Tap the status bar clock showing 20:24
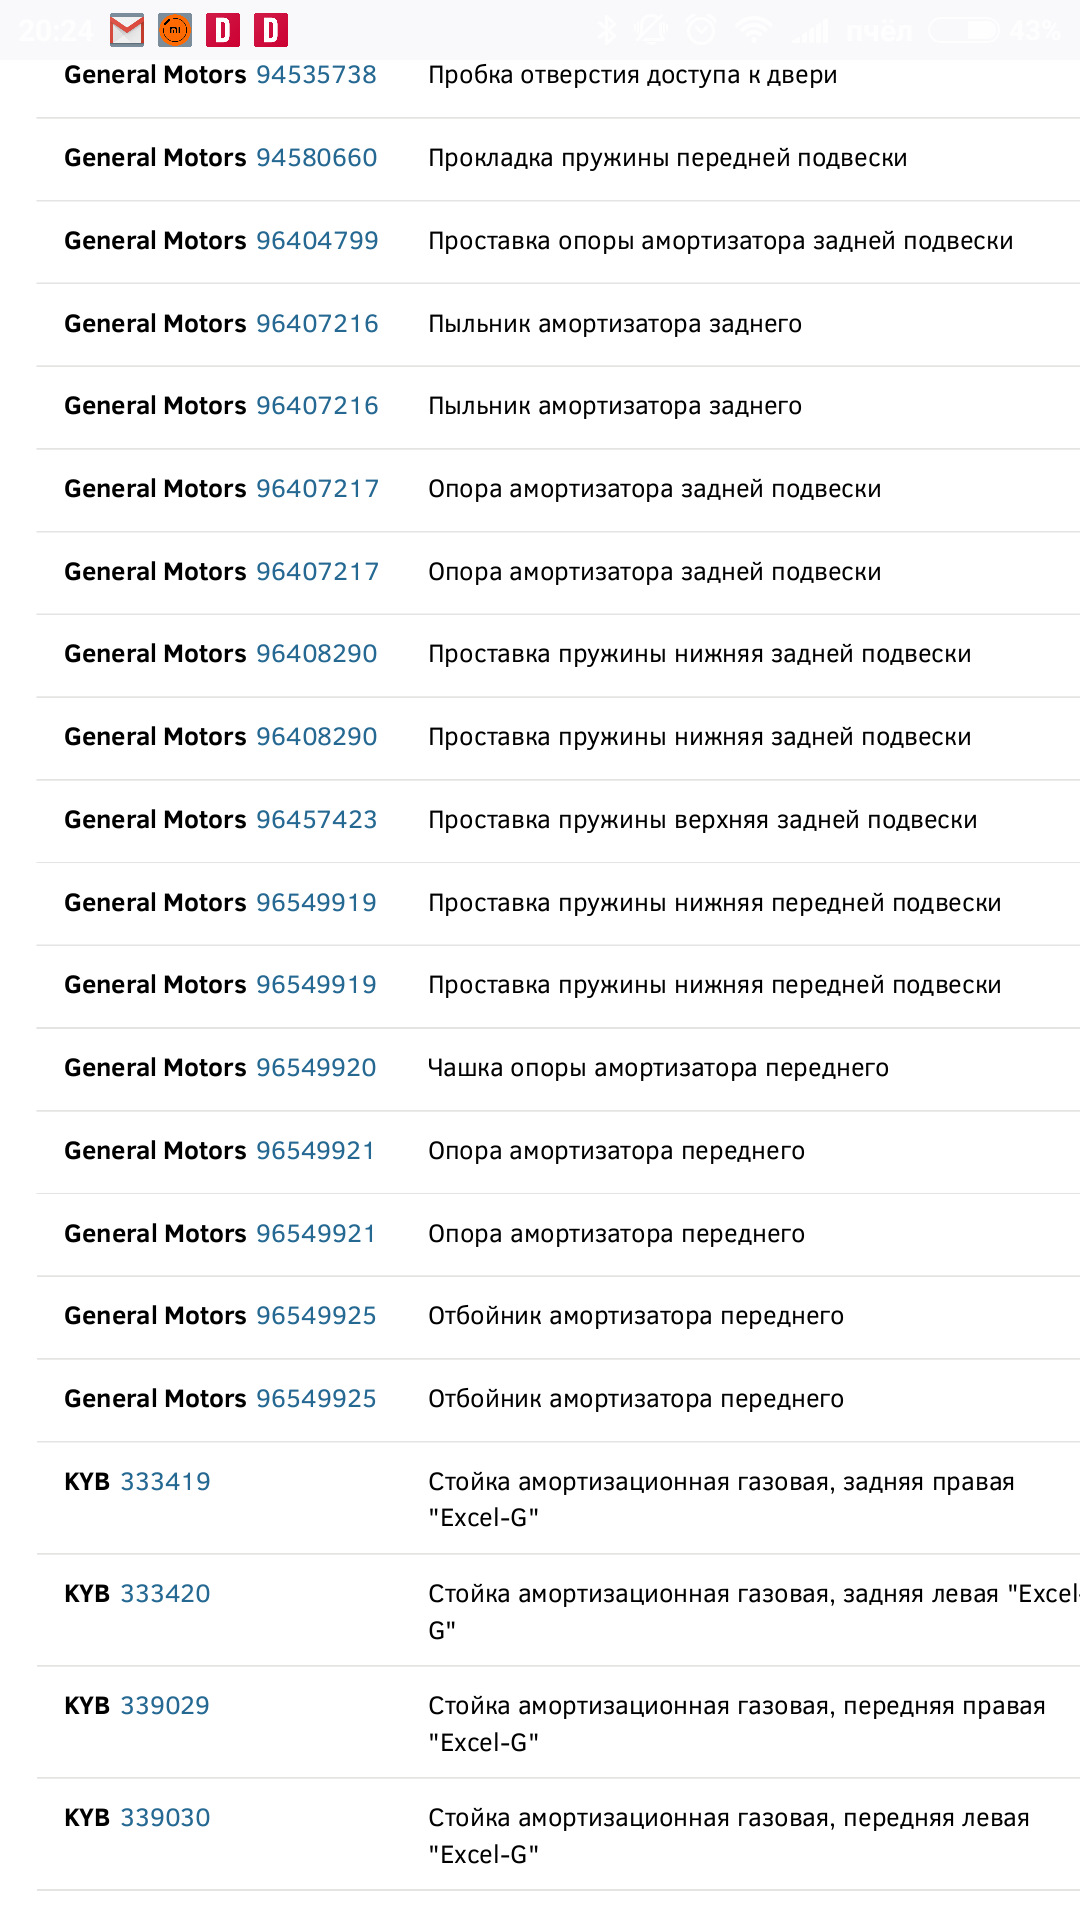The image size is (1080, 1920). (x=55, y=31)
